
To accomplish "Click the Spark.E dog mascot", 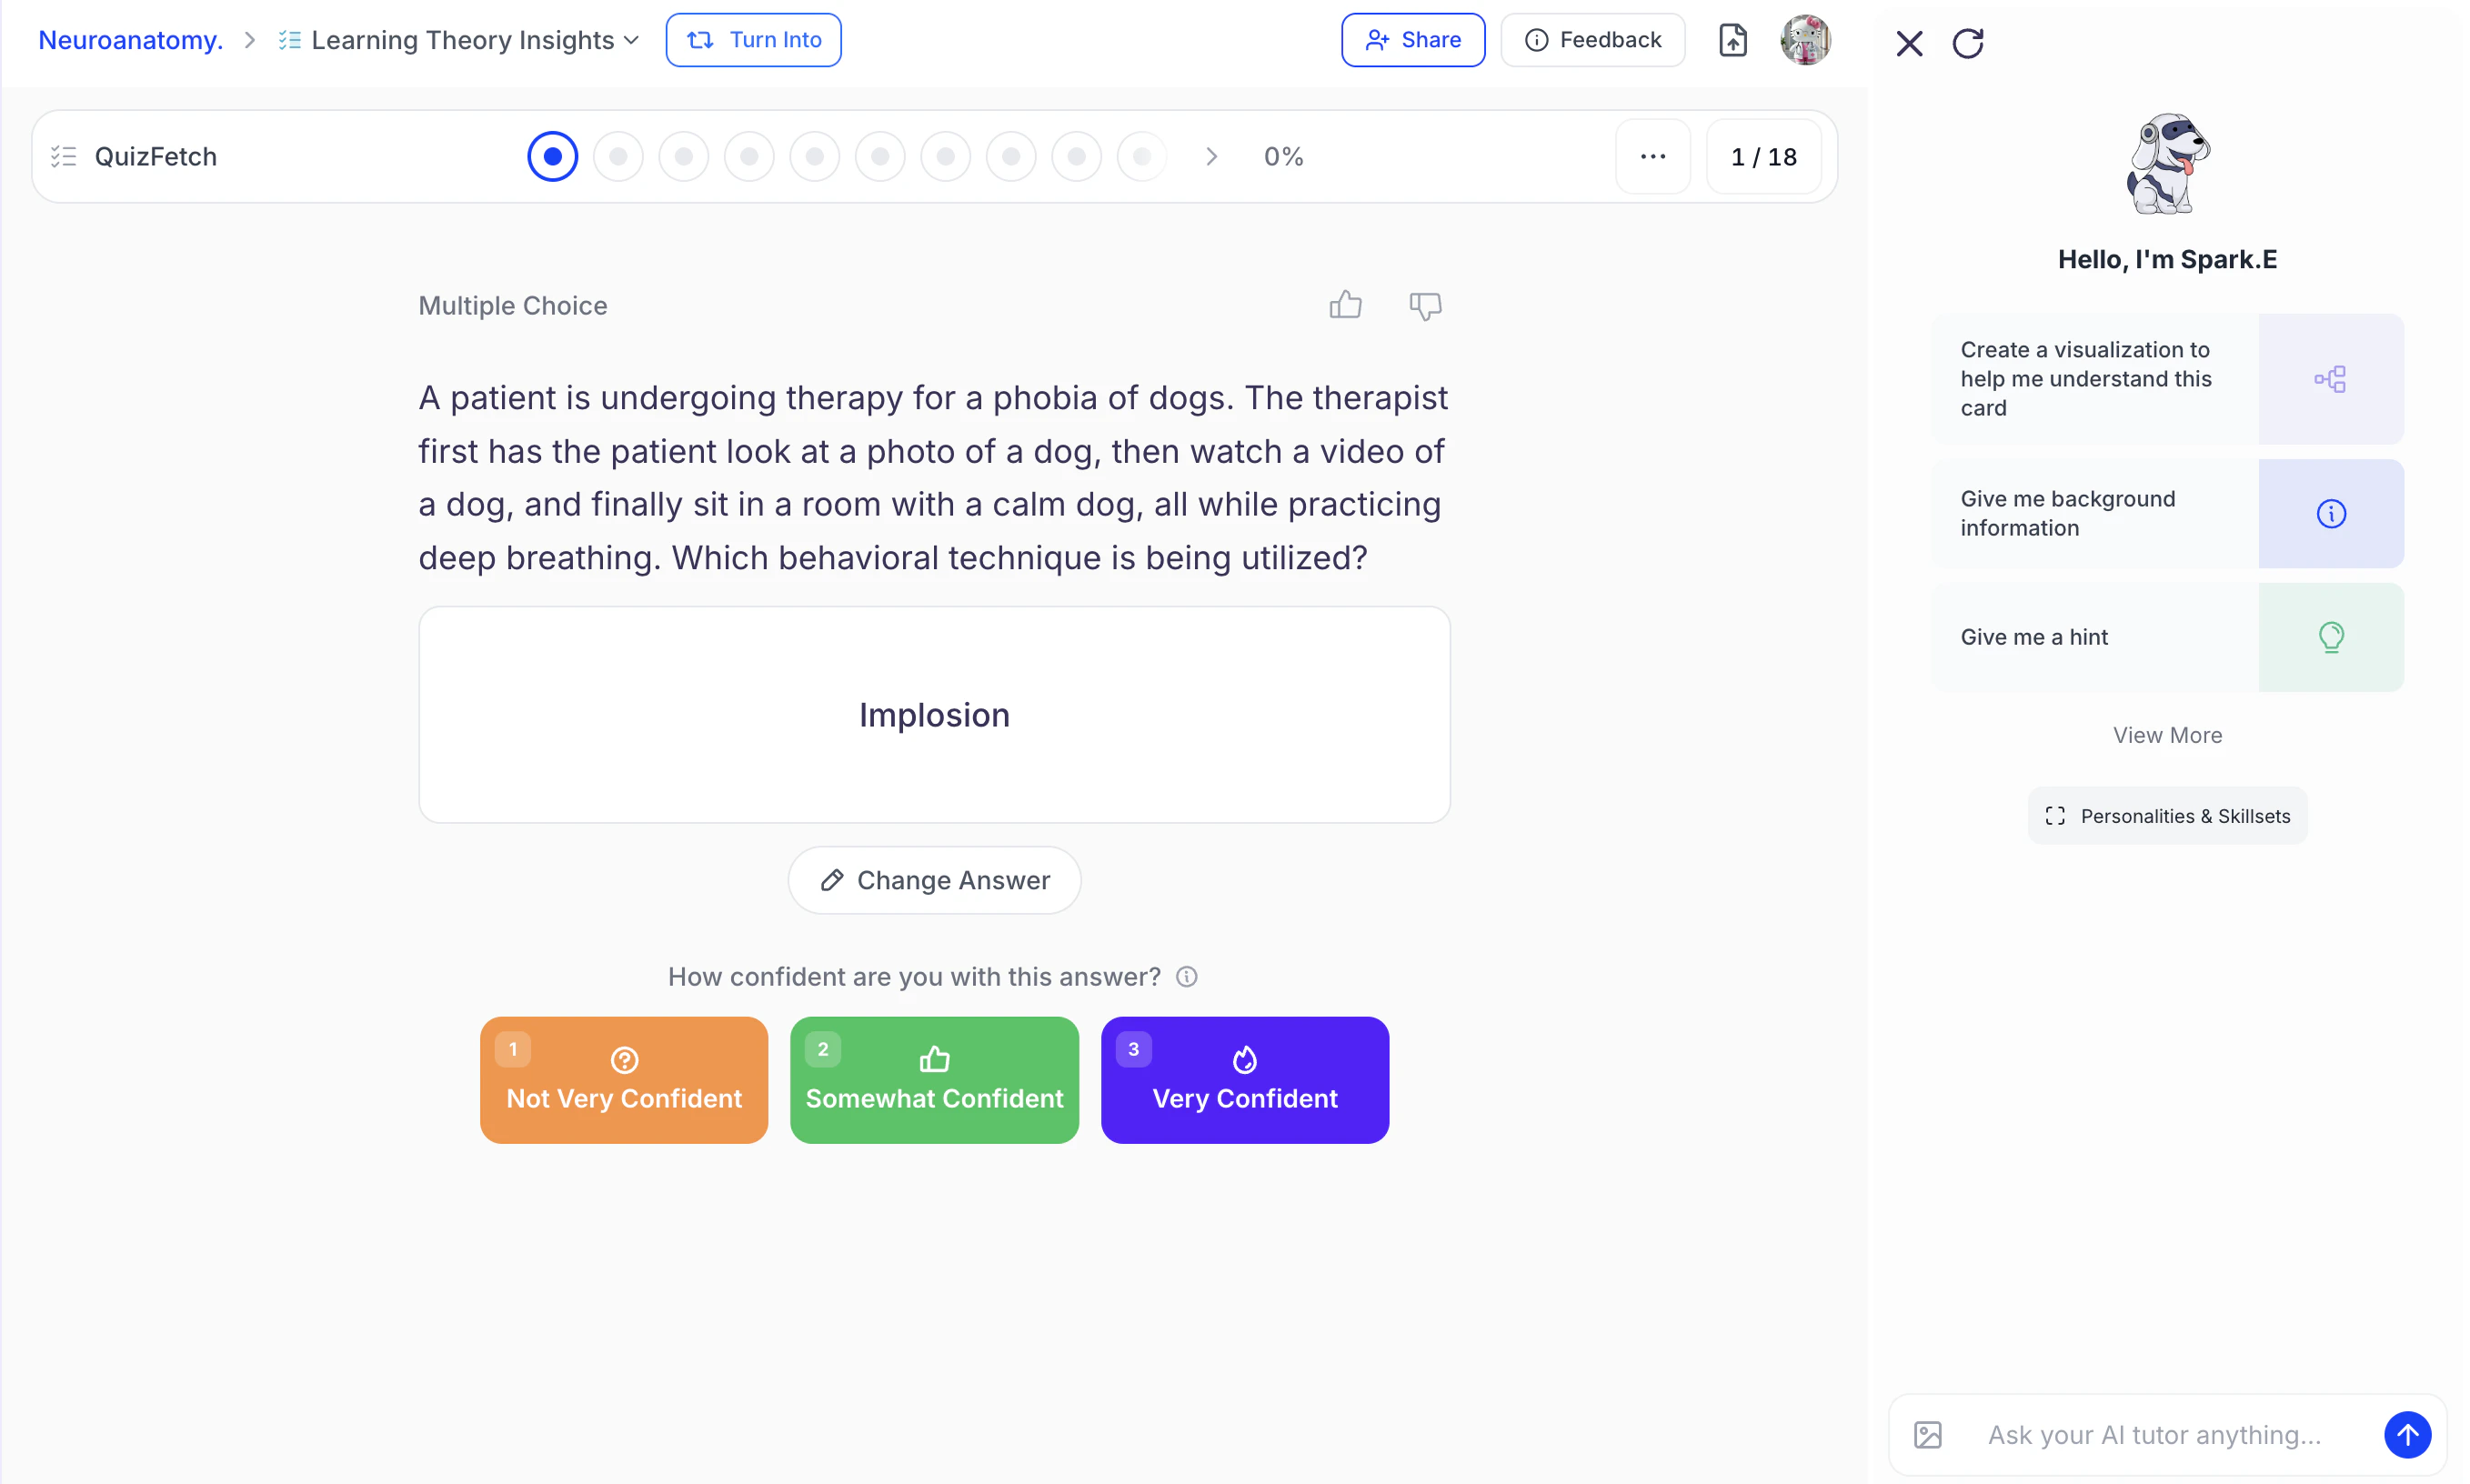I will (x=2167, y=164).
